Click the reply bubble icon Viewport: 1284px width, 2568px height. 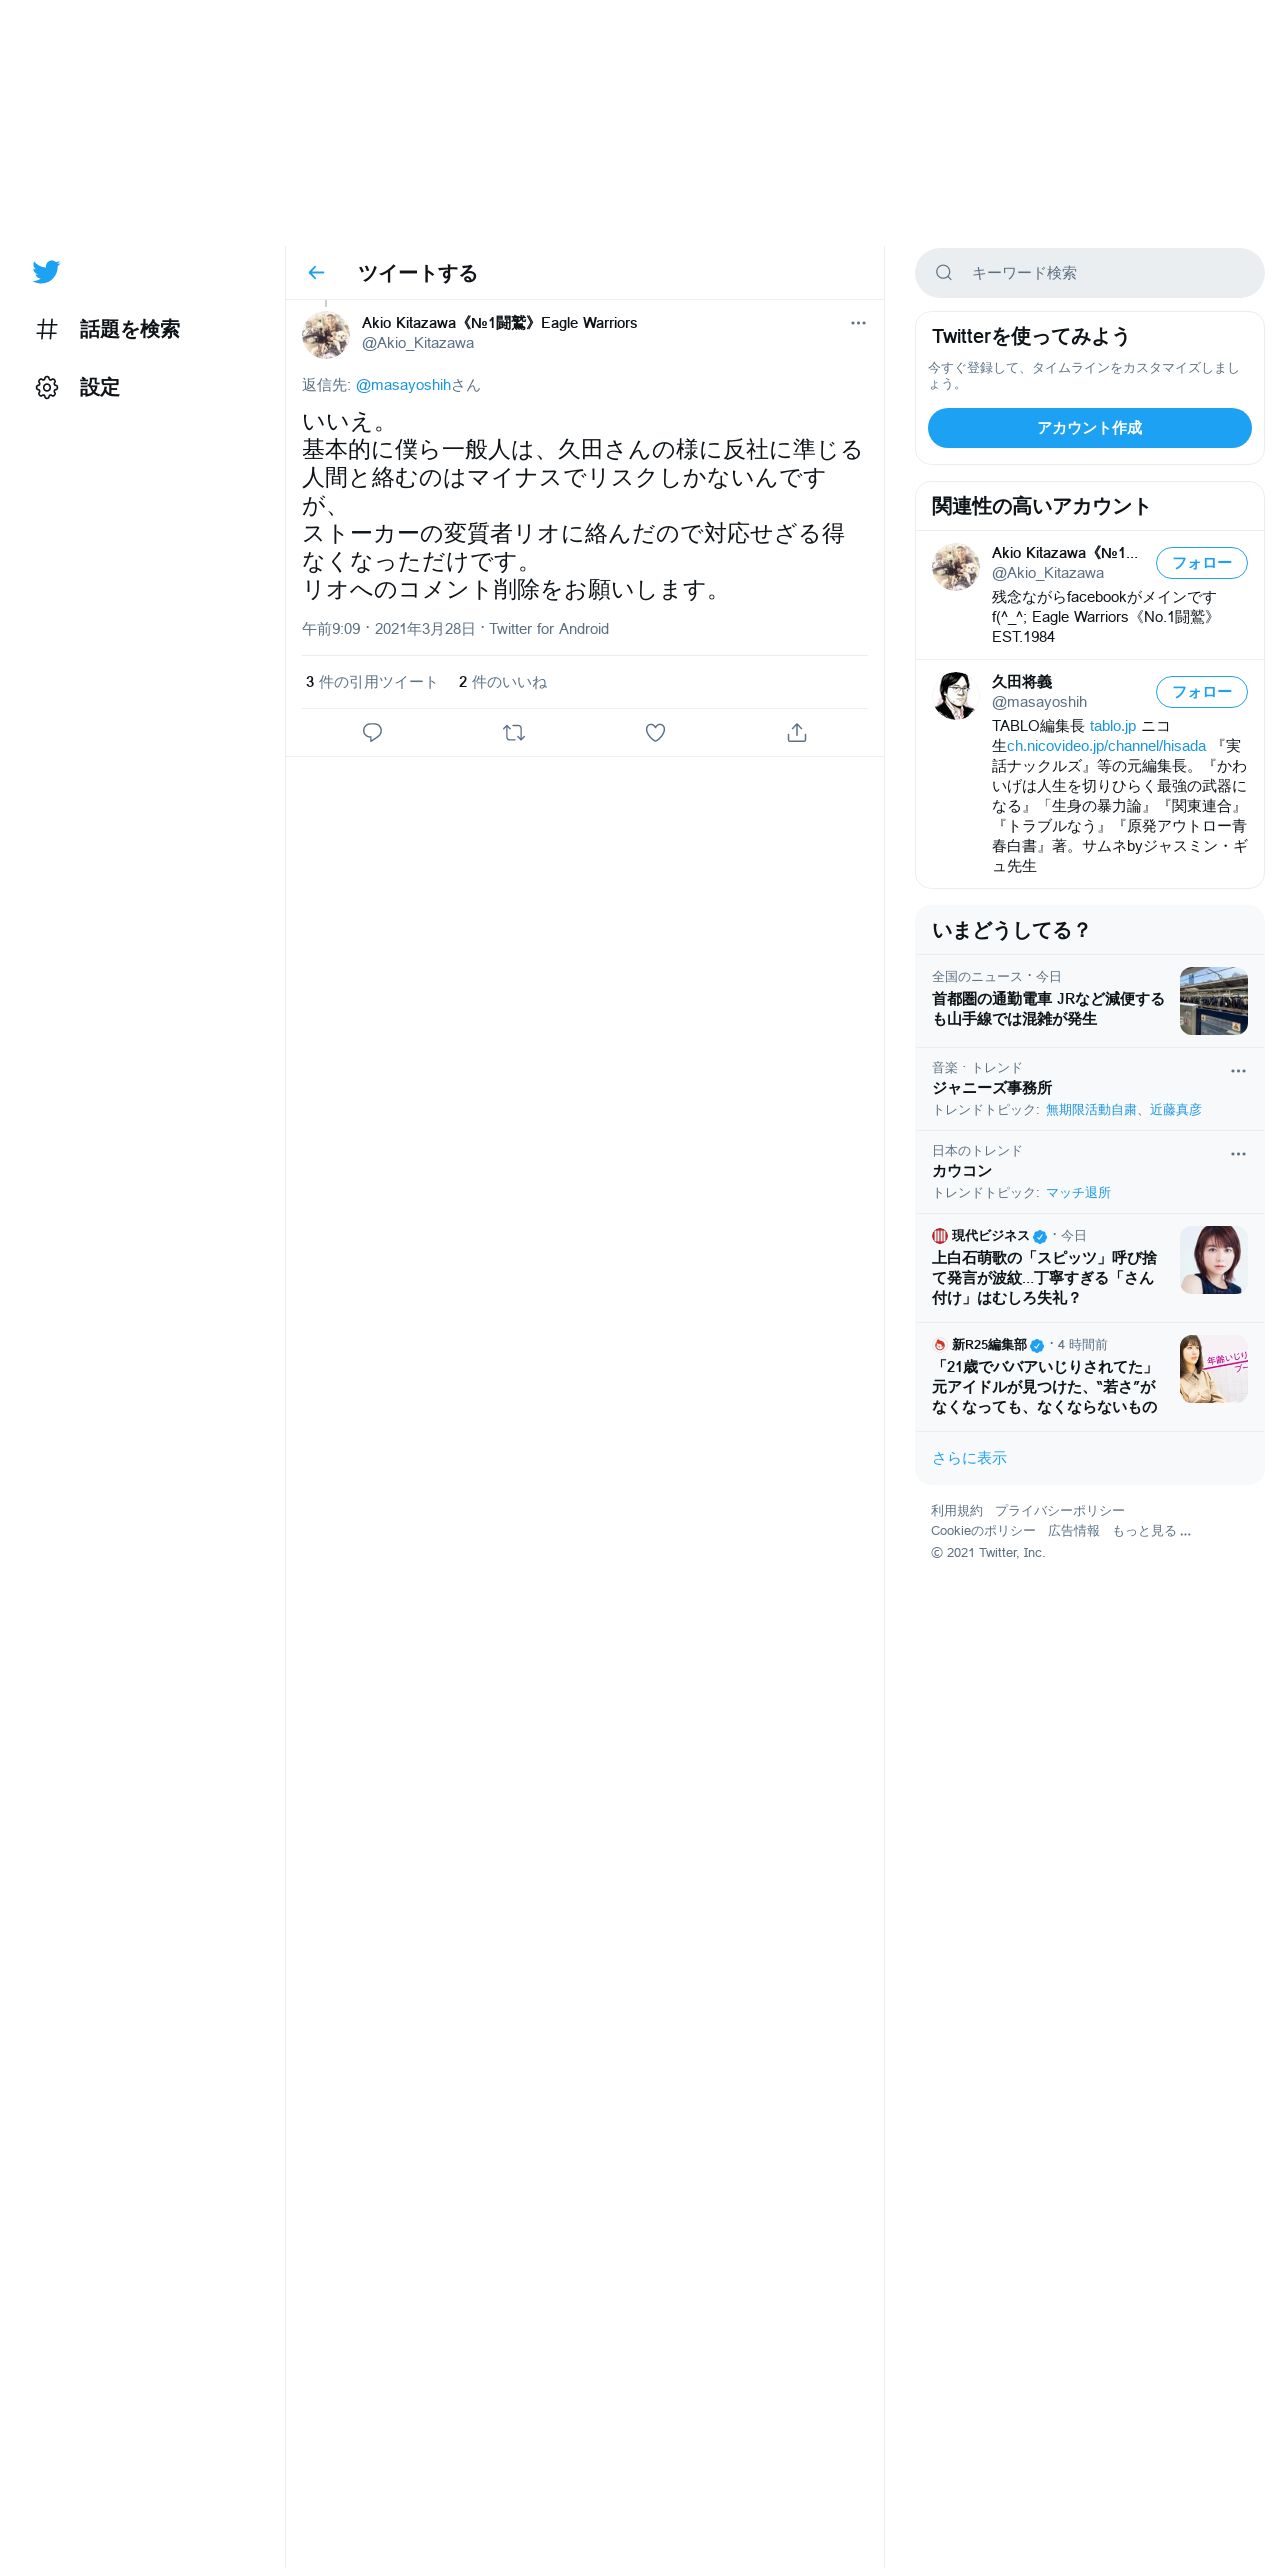(372, 733)
